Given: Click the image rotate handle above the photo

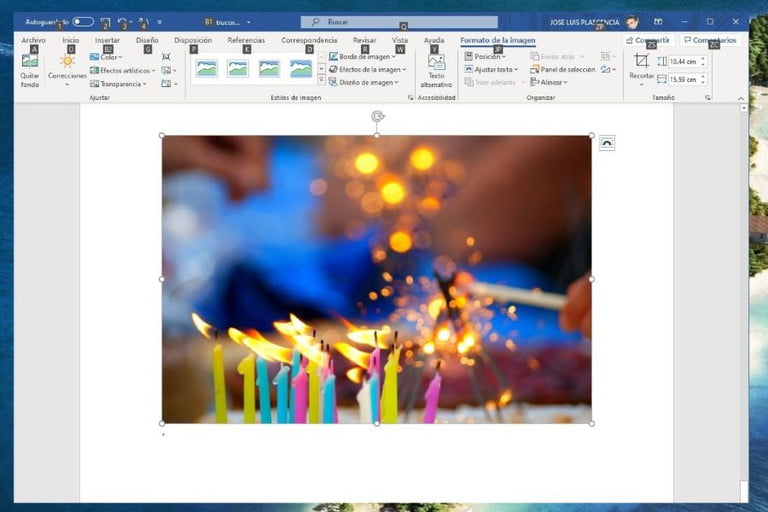Looking at the screenshot, I should pos(377,117).
